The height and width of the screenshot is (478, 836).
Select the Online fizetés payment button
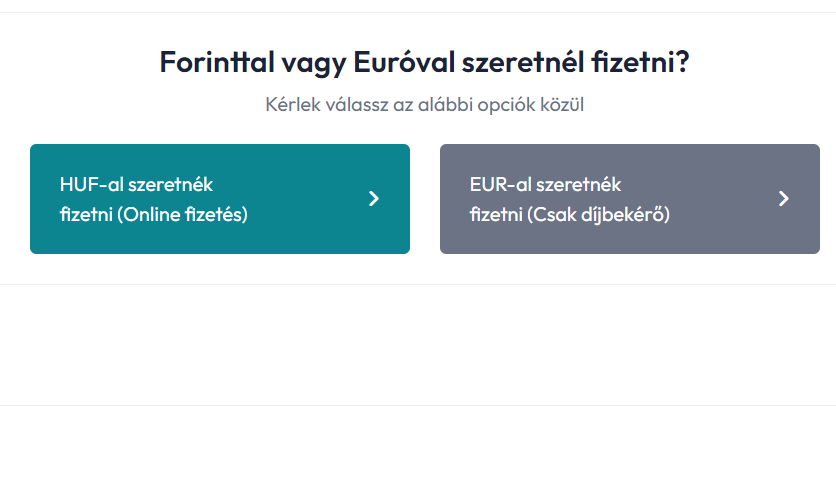coord(220,199)
